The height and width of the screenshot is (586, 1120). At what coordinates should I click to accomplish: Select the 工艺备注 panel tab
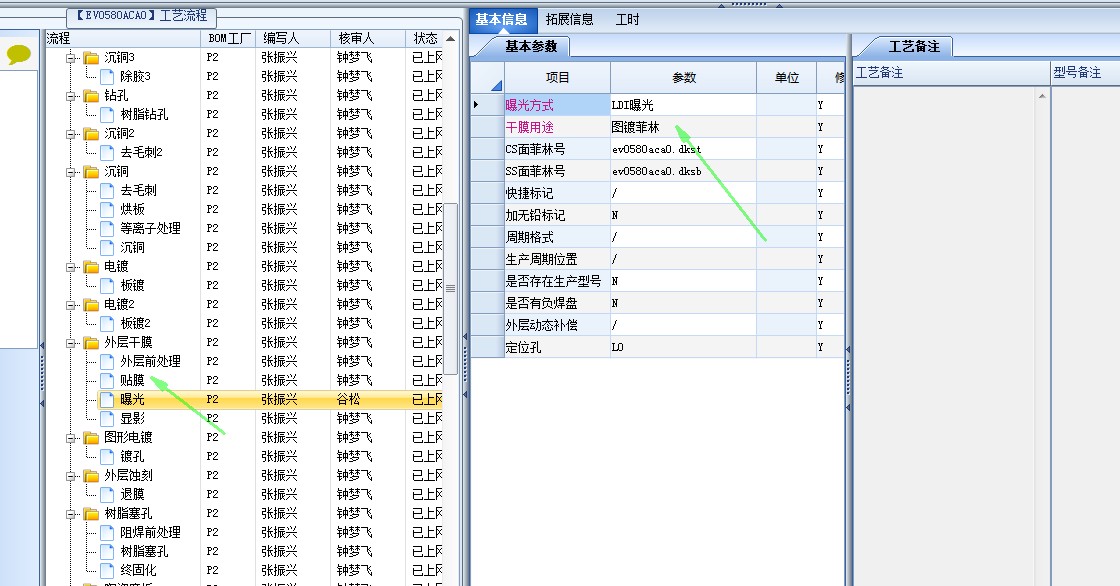point(914,46)
